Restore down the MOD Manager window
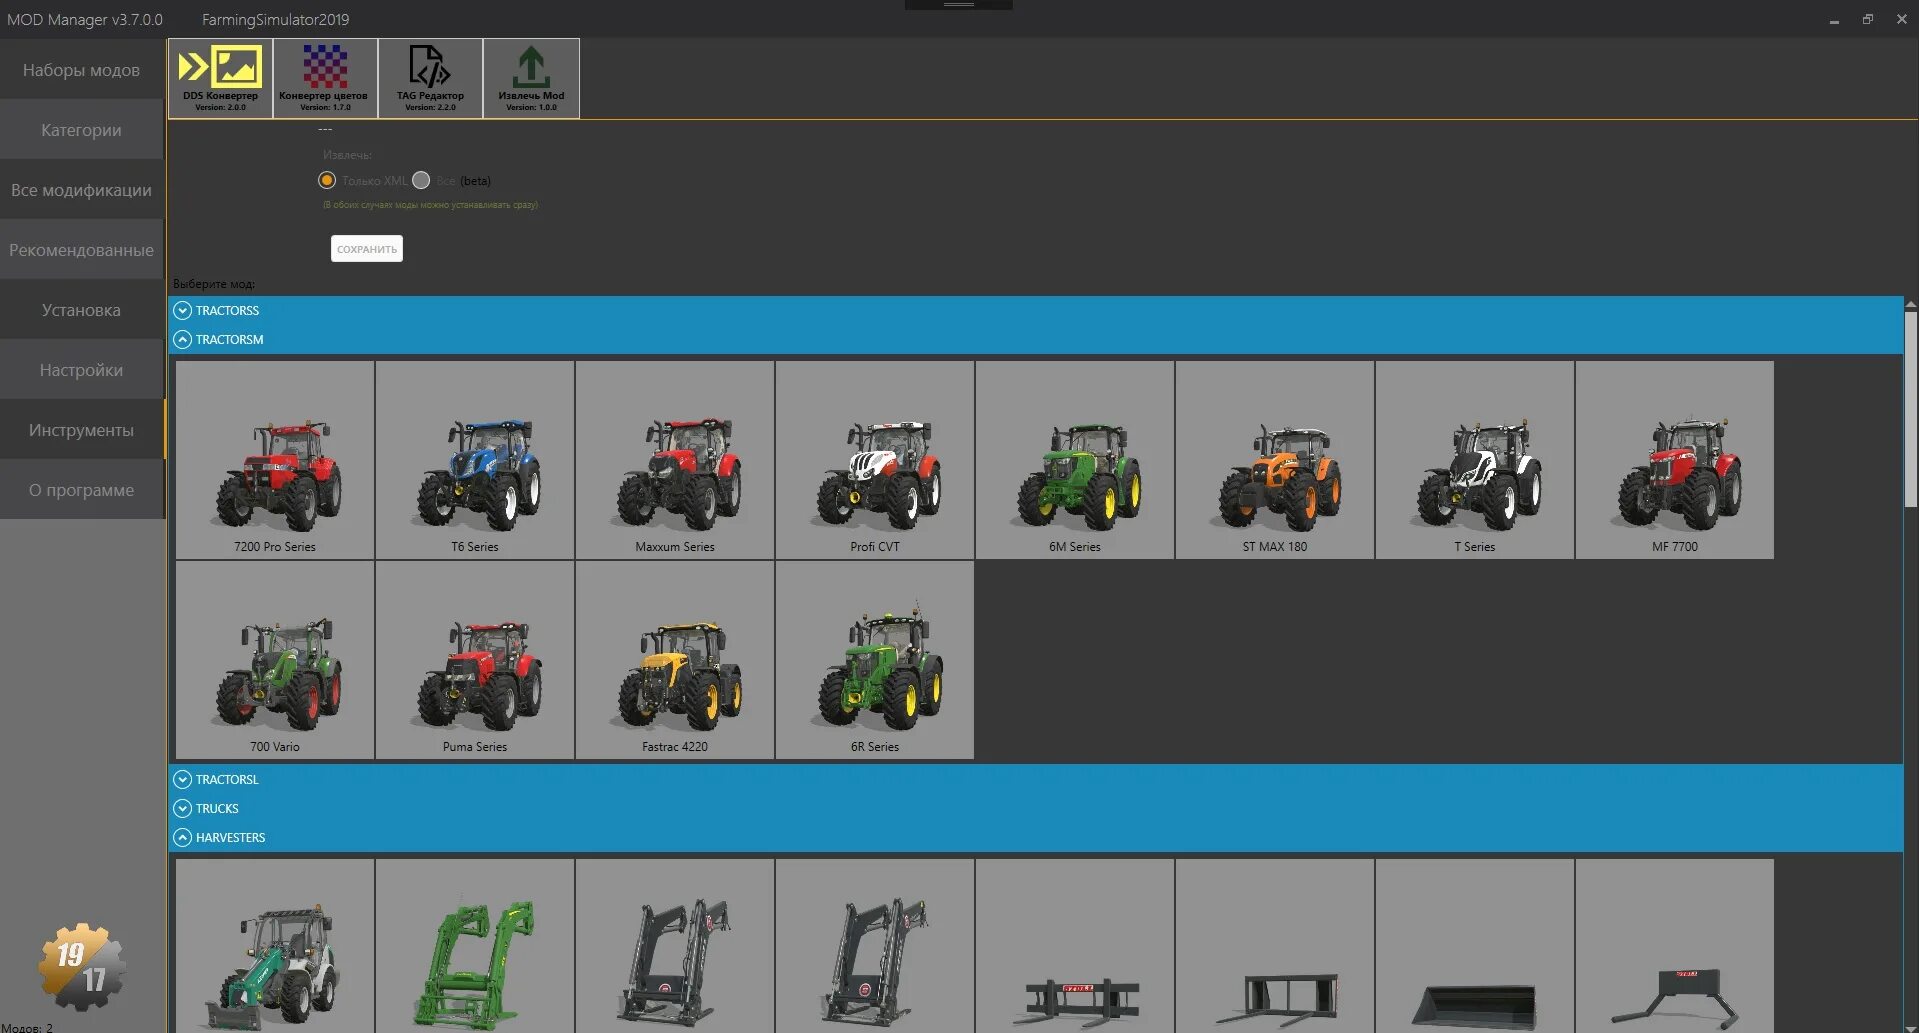Image resolution: width=1919 pixels, height=1033 pixels. (x=1867, y=19)
